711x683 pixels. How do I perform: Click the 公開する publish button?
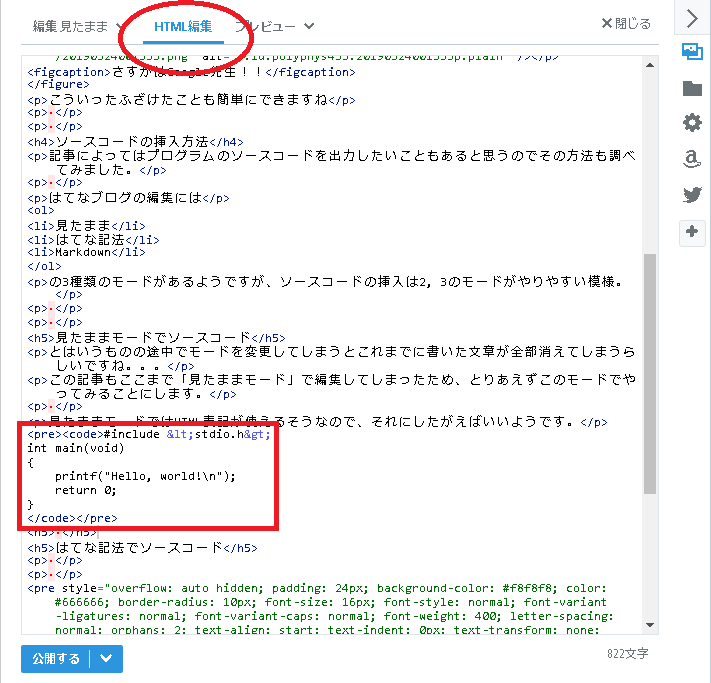pos(56,659)
